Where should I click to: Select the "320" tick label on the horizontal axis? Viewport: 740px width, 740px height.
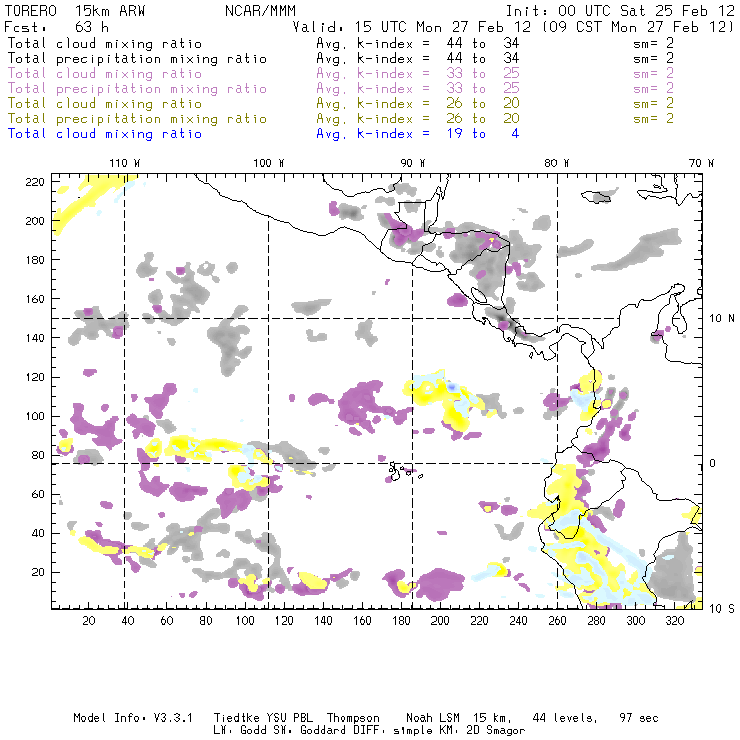coord(674,621)
